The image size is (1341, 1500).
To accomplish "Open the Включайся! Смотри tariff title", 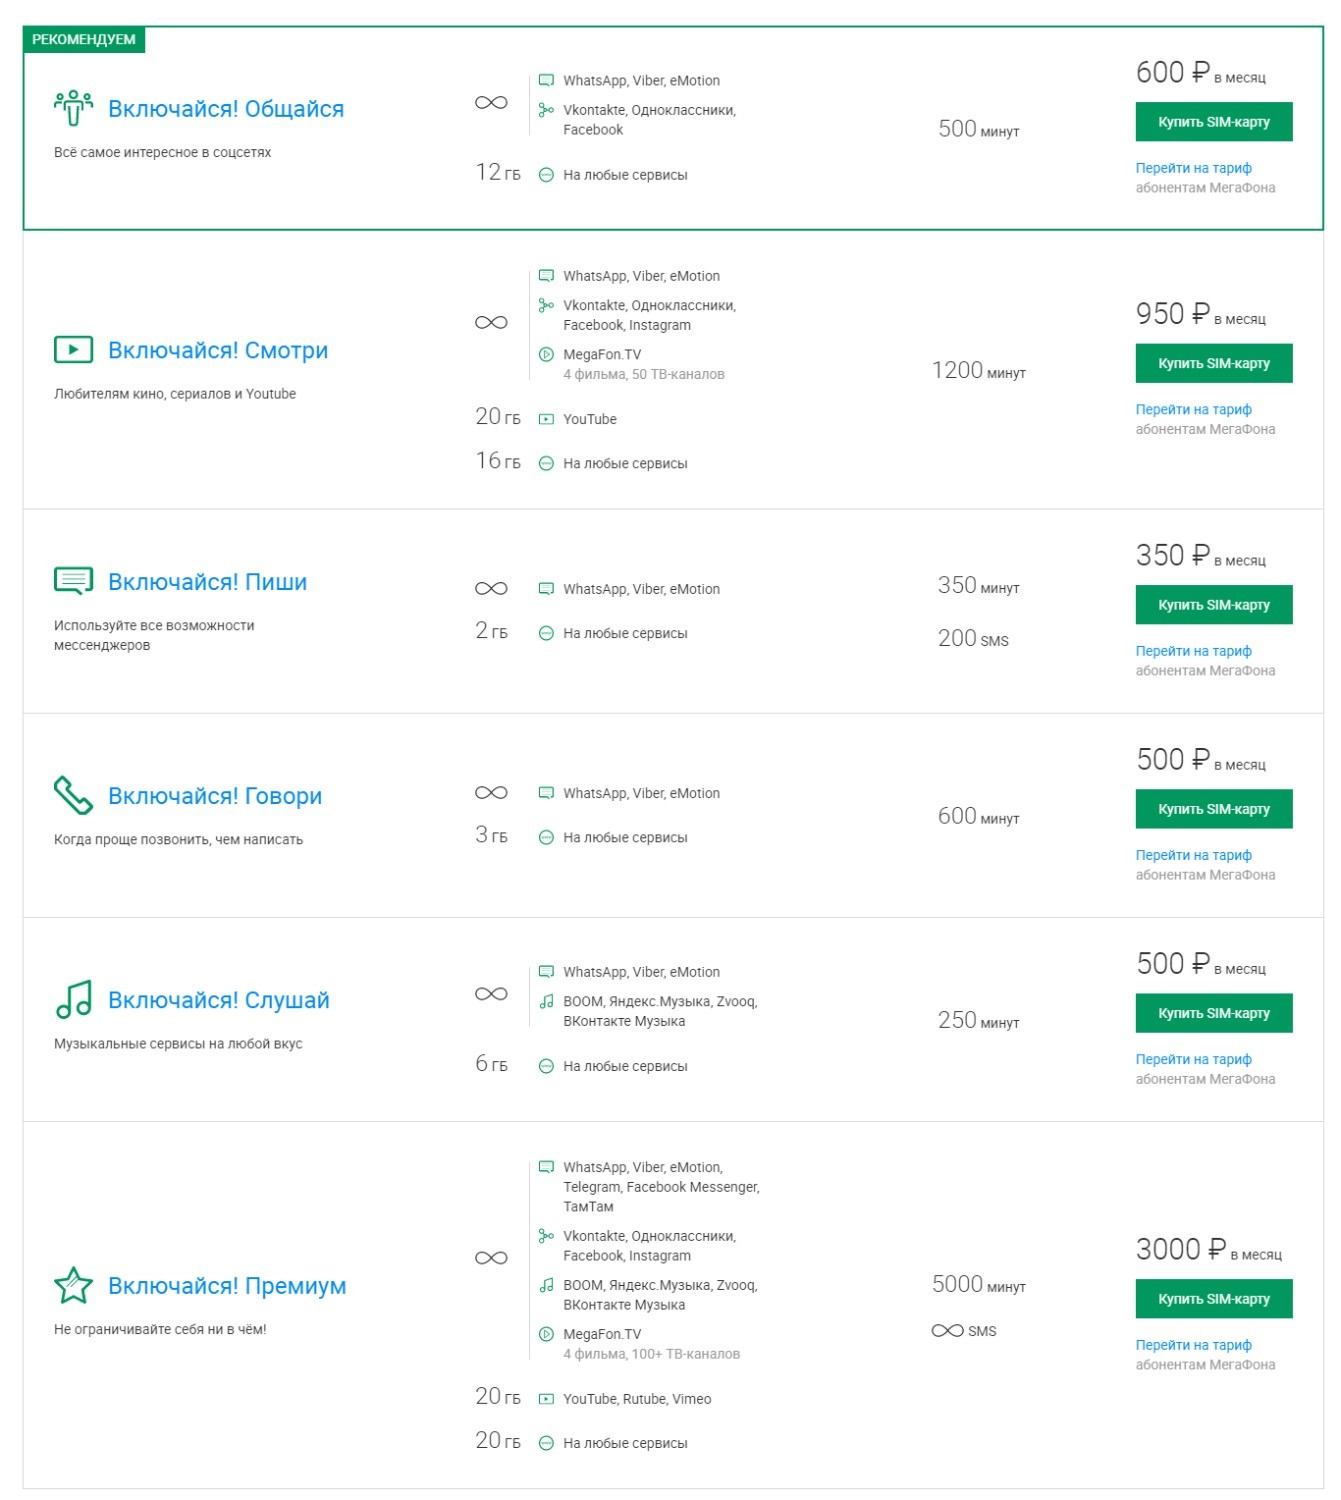I will click(x=218, y=350).
